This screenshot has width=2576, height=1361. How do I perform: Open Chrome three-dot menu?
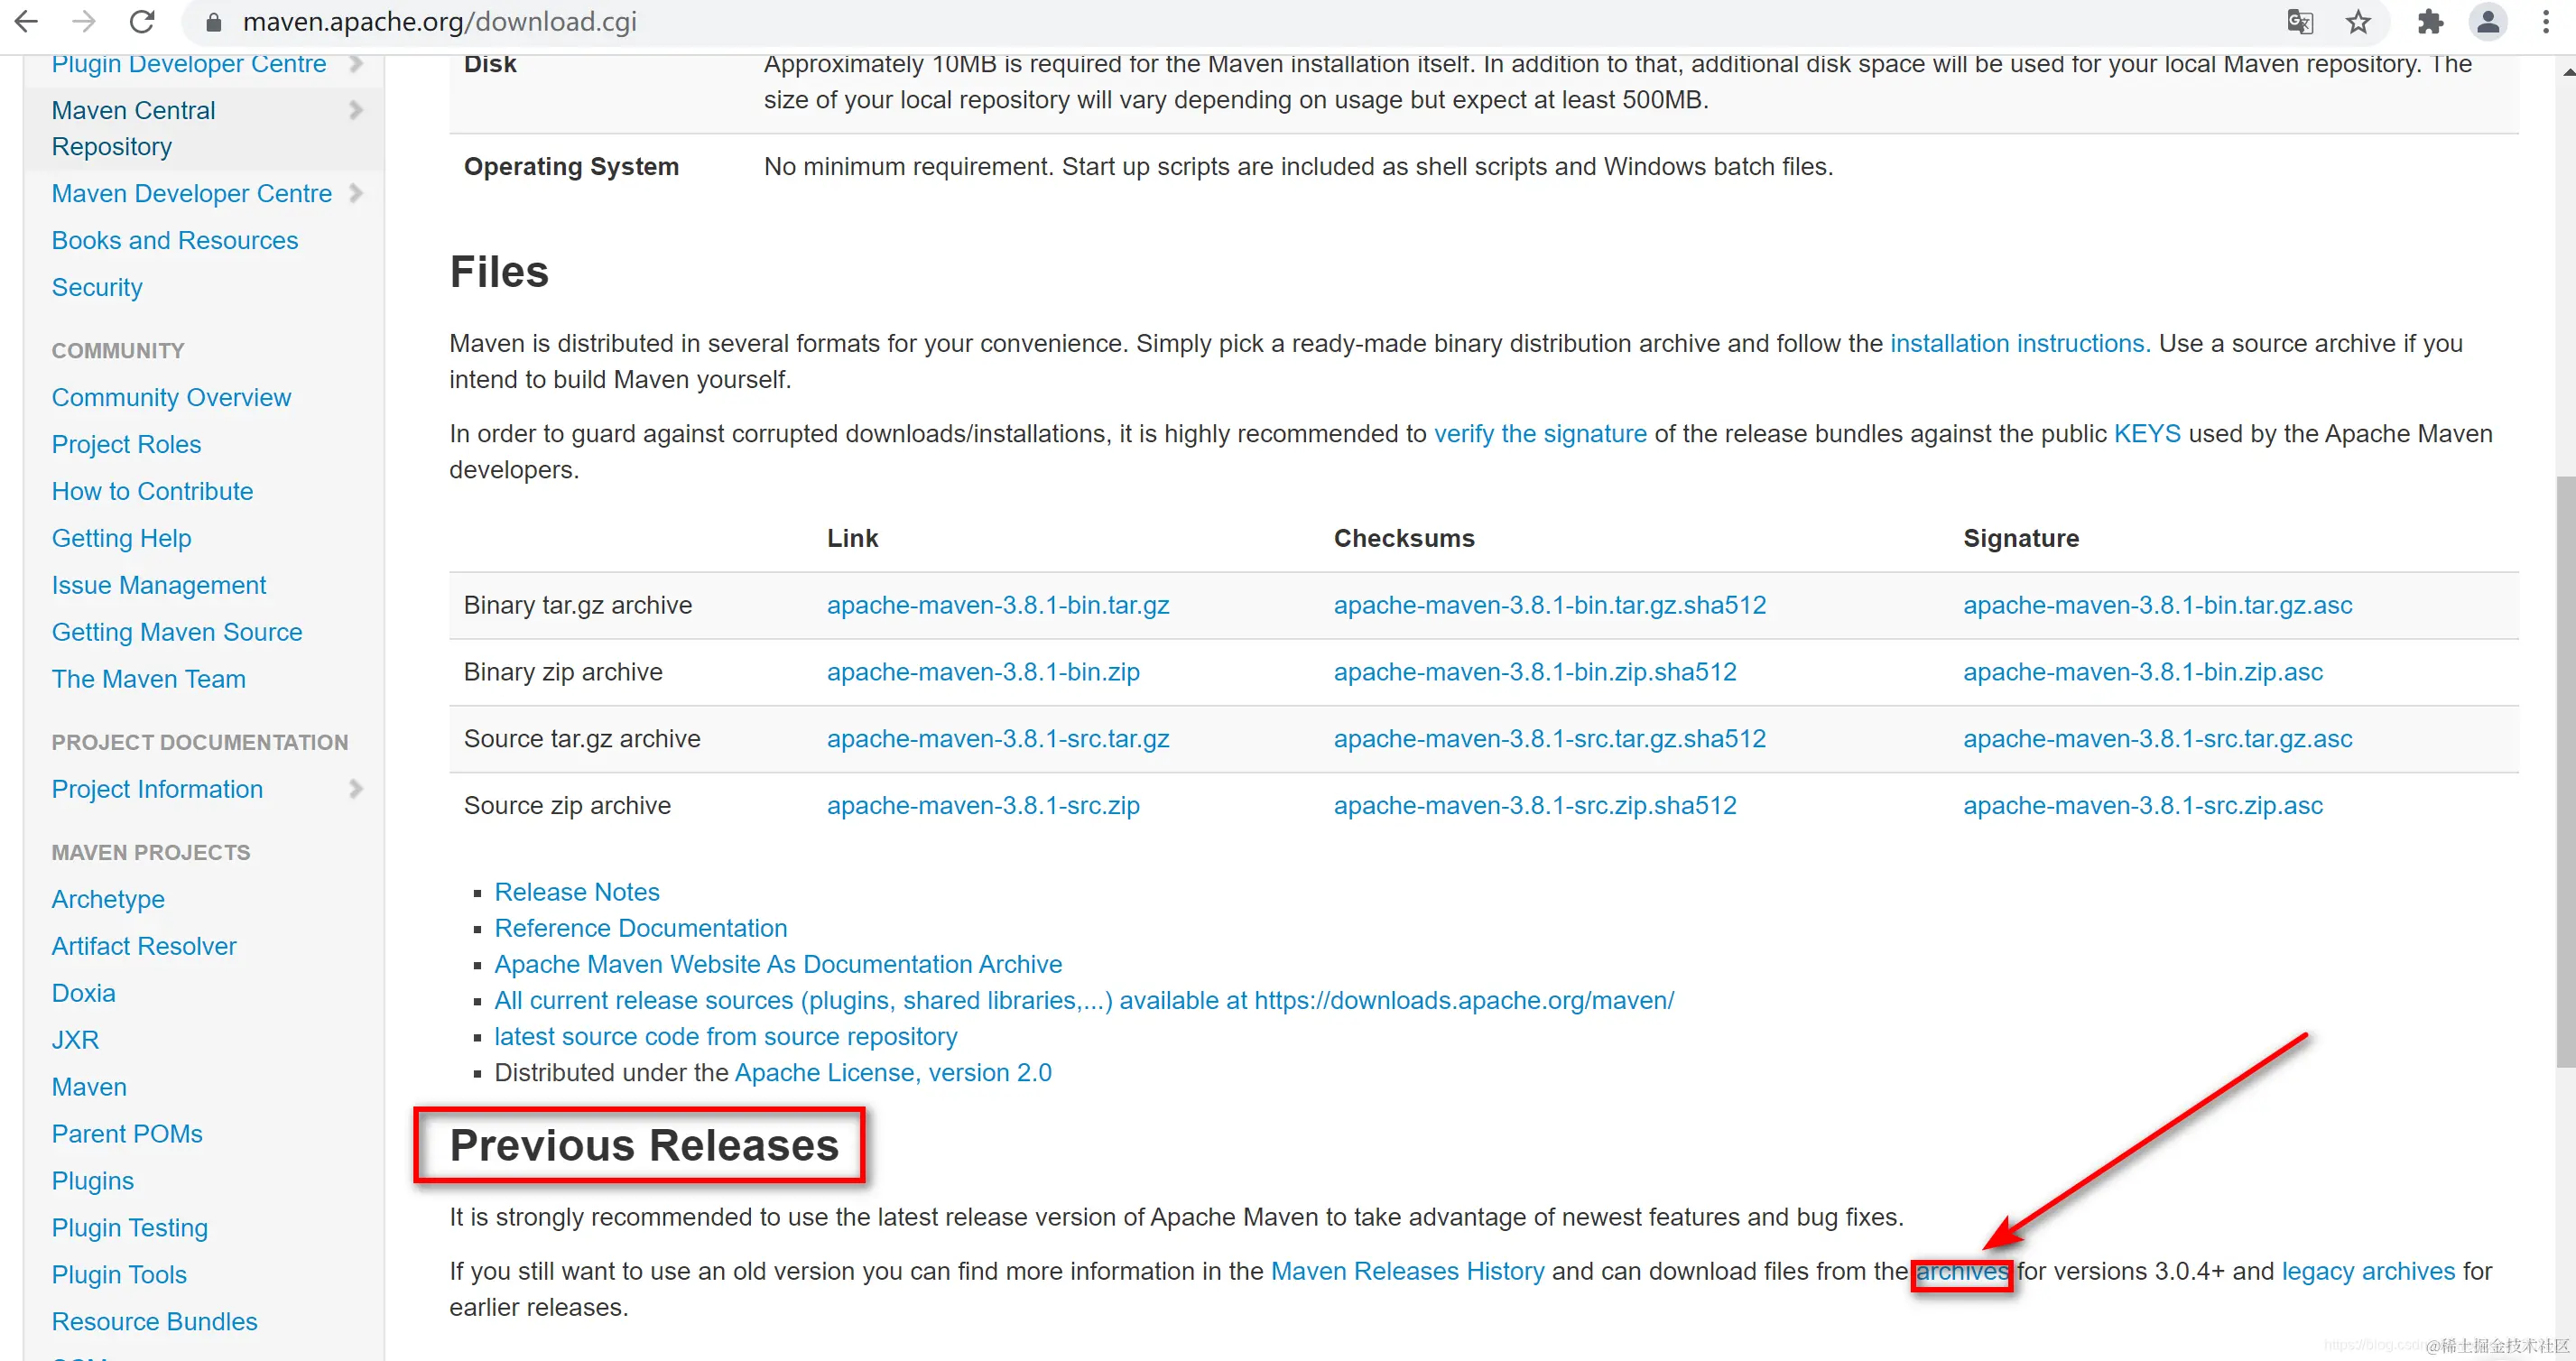tap(2546, 21)
